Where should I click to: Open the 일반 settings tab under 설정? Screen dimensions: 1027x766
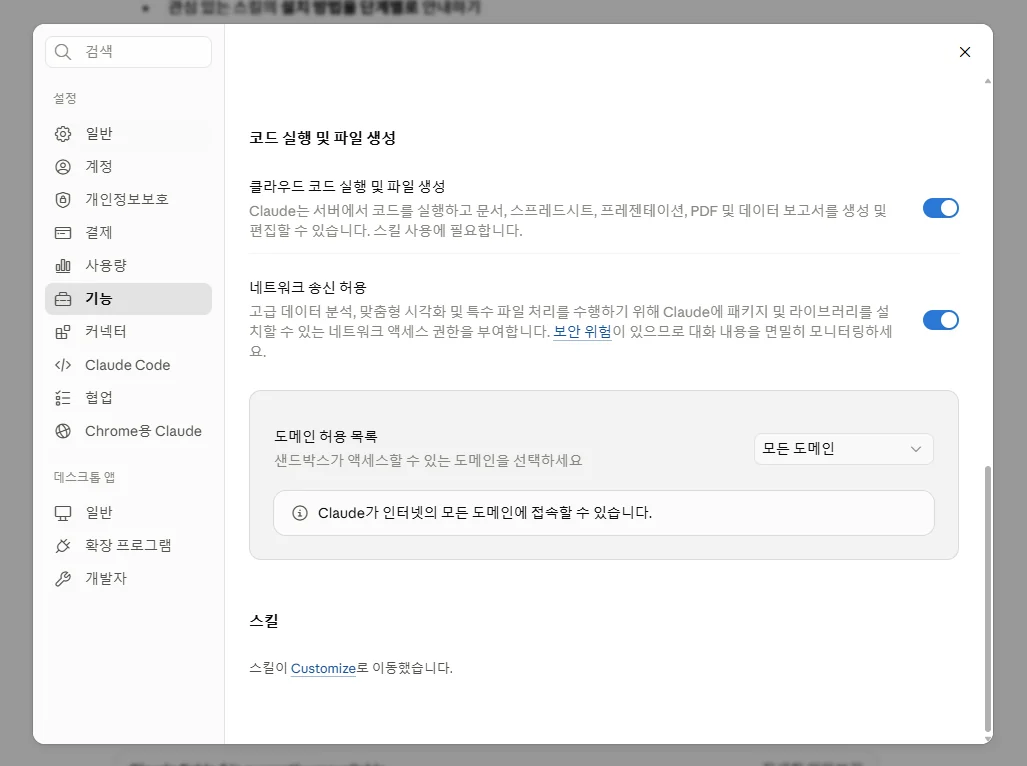[128, 134]
